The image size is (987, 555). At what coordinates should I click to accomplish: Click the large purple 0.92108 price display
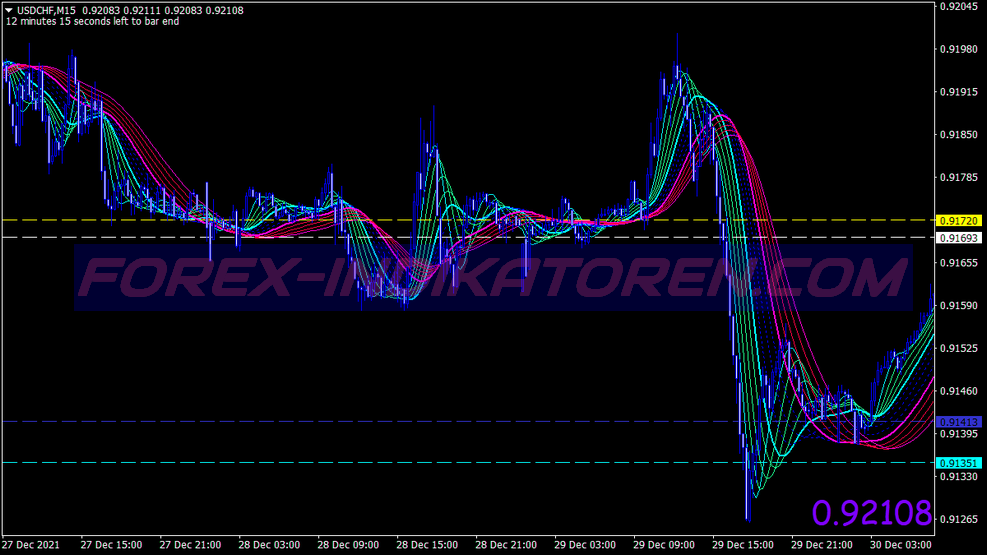[x=872, y=512]
